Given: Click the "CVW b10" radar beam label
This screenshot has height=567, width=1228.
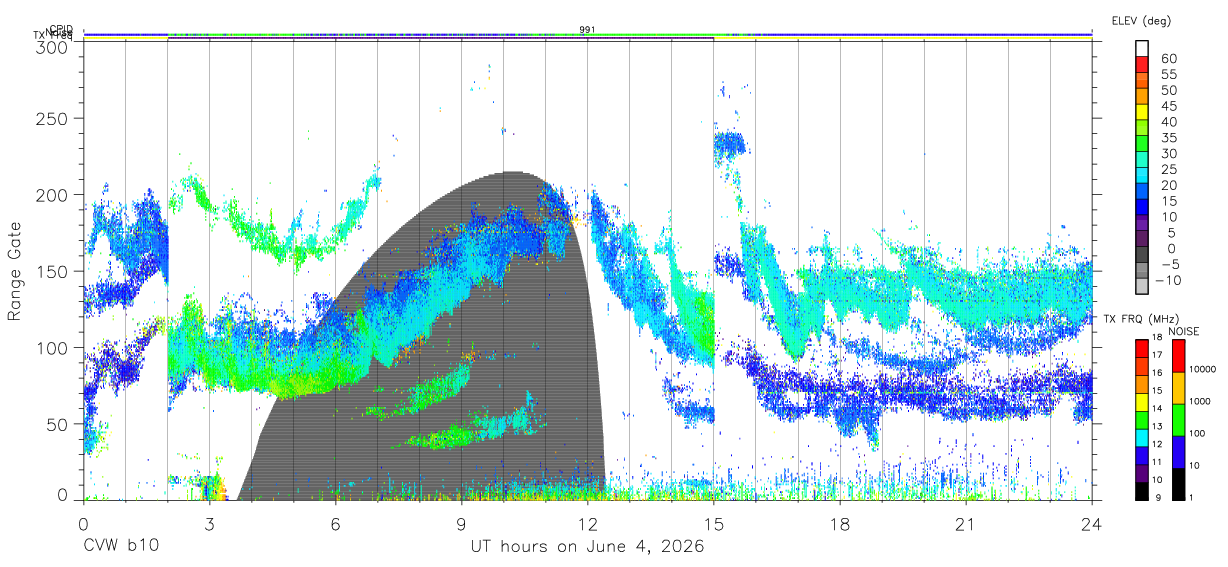Looking at the screenshot, I should tap(121, 547).
